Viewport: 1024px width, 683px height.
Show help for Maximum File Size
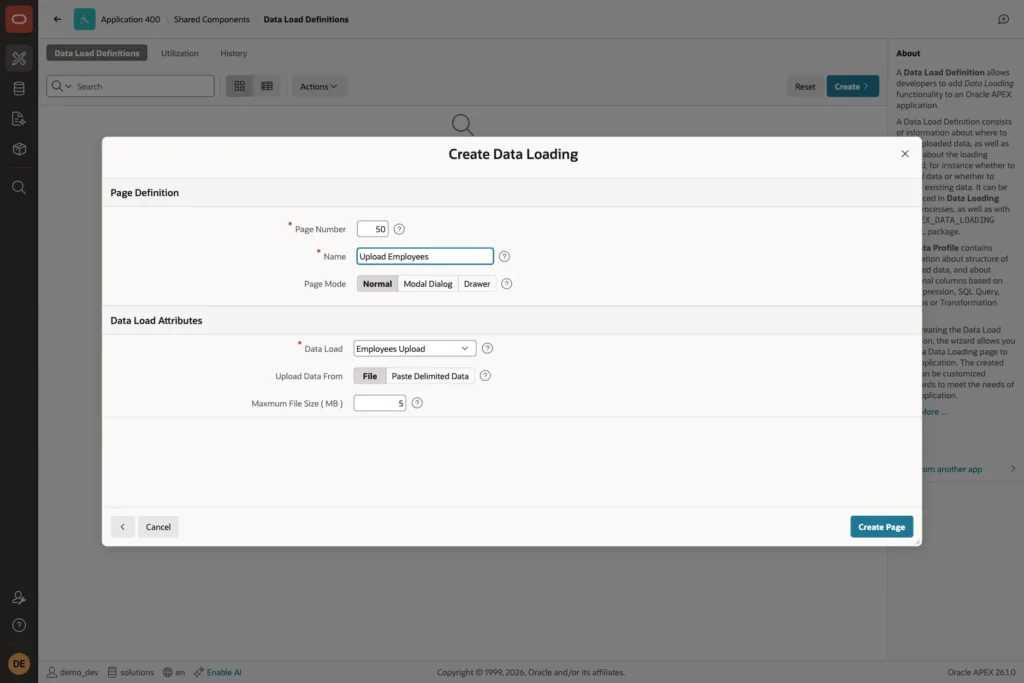click(x=417, y=403)
